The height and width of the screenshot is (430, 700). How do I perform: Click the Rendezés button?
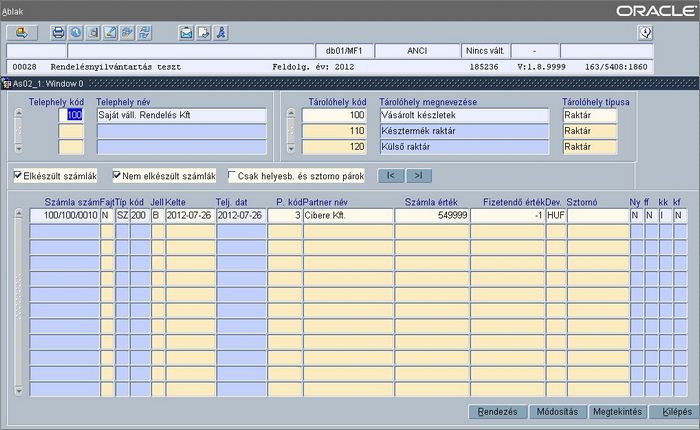tap(497, 412)
